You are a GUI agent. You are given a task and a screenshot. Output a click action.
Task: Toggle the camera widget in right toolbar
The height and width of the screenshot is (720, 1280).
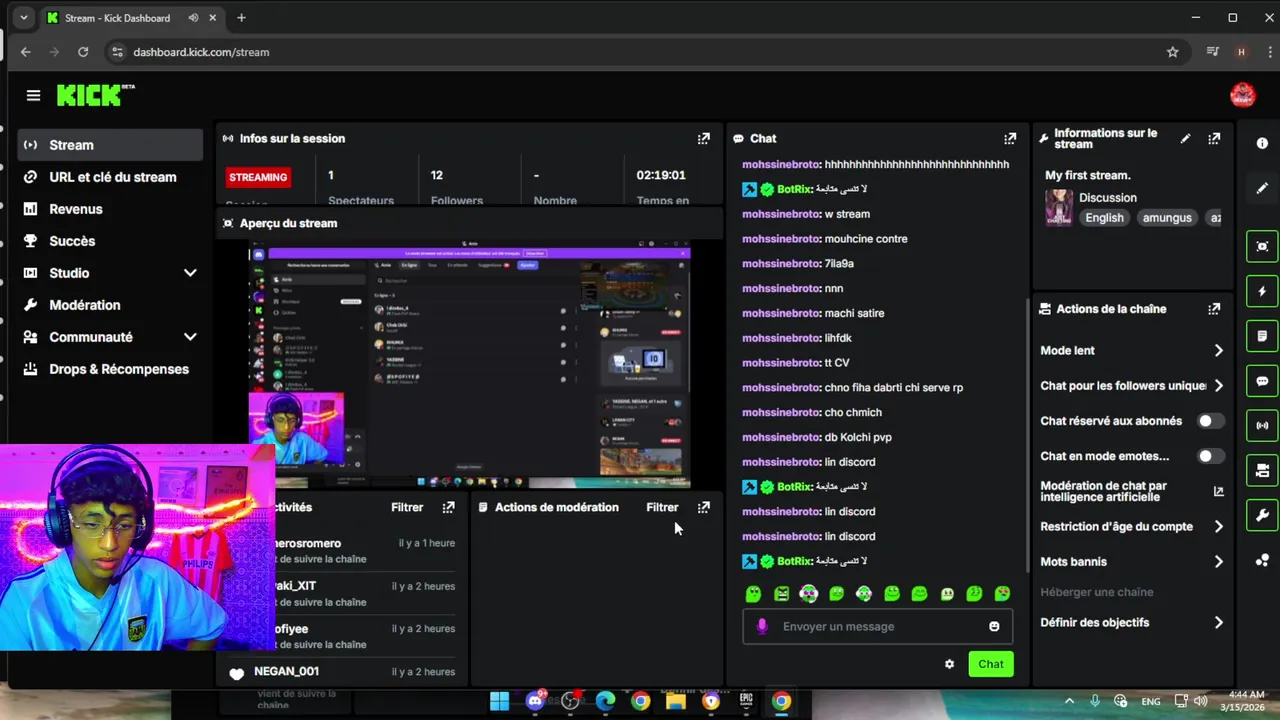point(1262,470)
